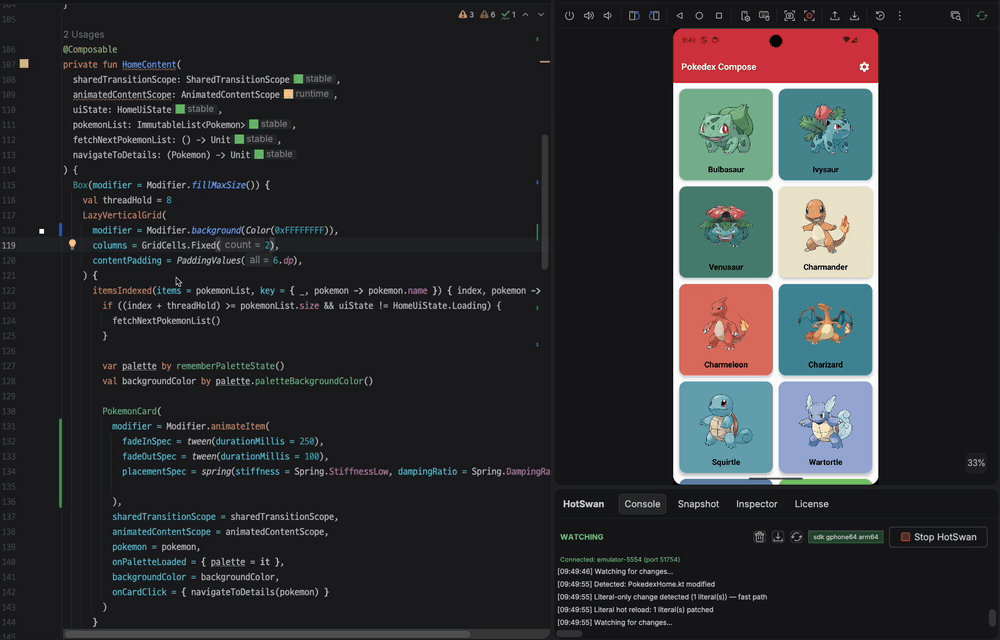The image size is (1000, 640).
Task: Click the warning count 3 indicator
Action: tap(466, 15)
